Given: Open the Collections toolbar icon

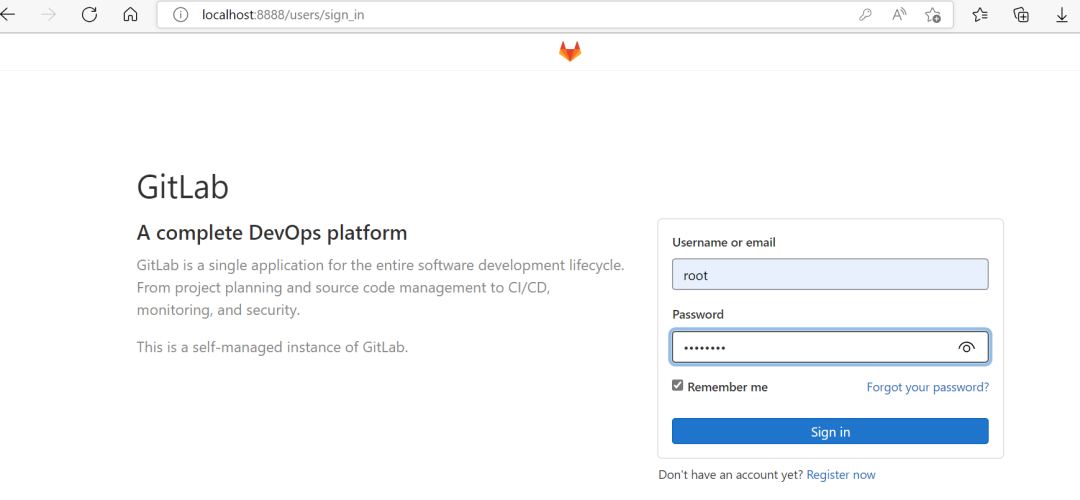Looking at the screenshot, I should coord(1021,15).
